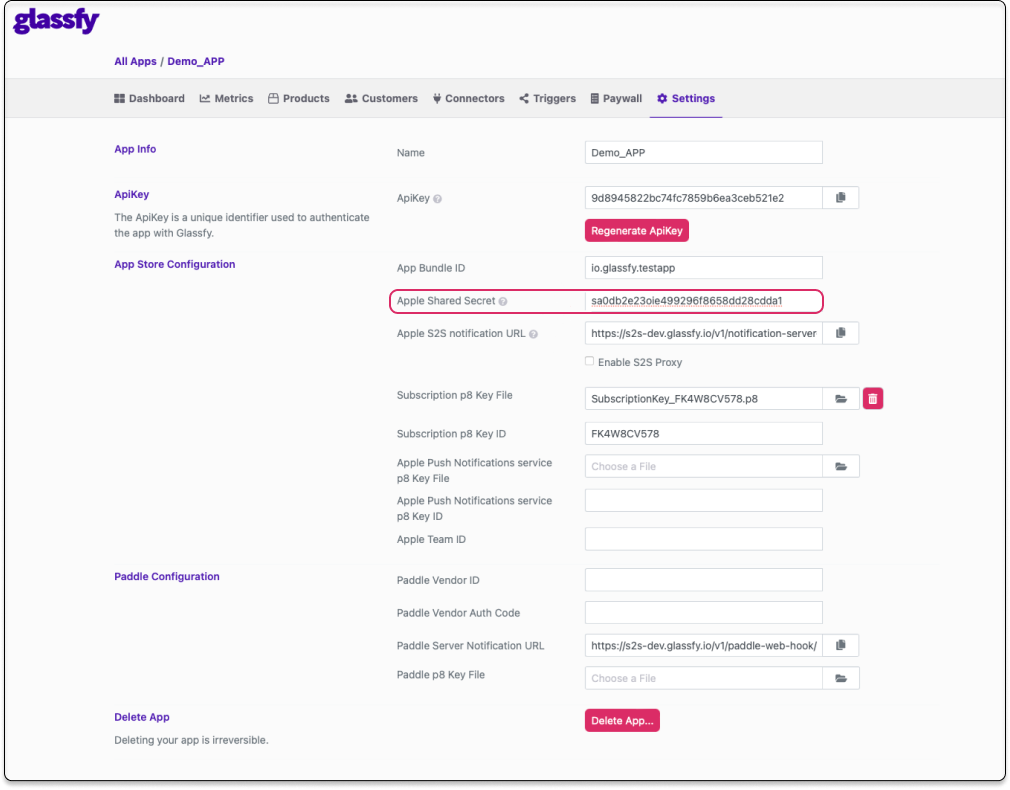Copy the Paddle Server Notification URL
Screen dimensions: 1010x790
tap(841, 646)
